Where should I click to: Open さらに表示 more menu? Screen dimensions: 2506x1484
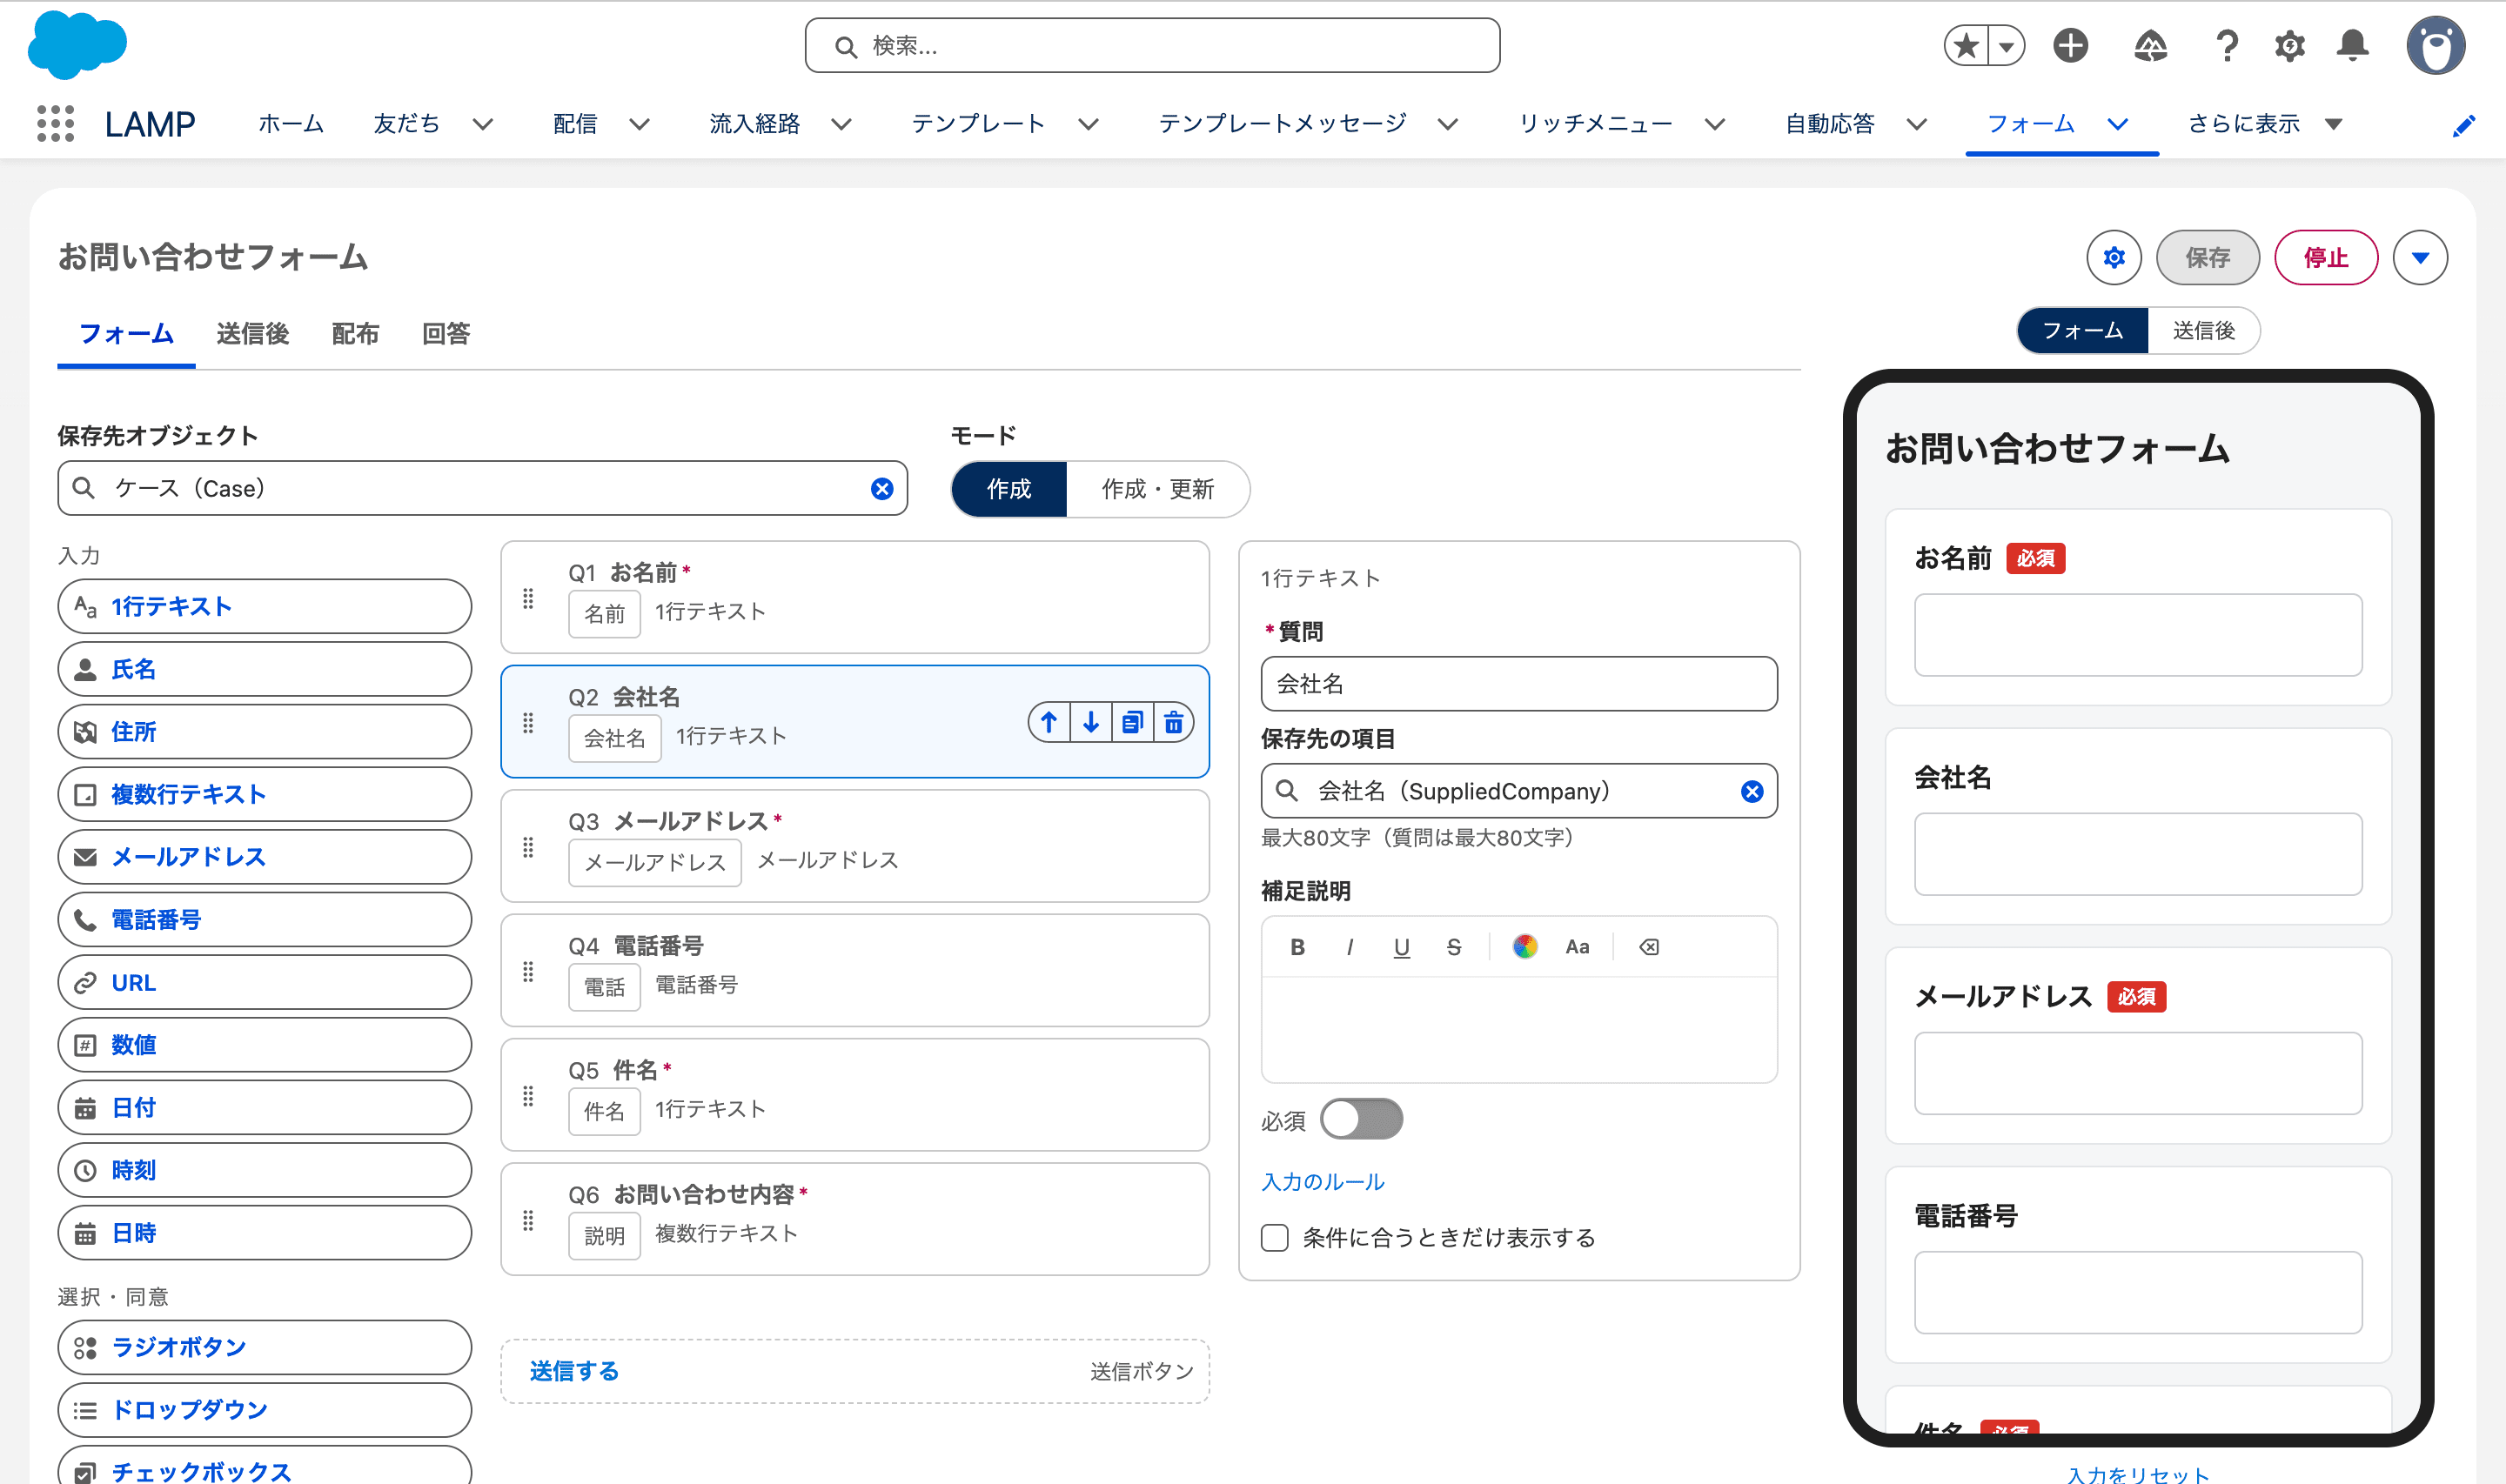click(x=2265, y=124)
